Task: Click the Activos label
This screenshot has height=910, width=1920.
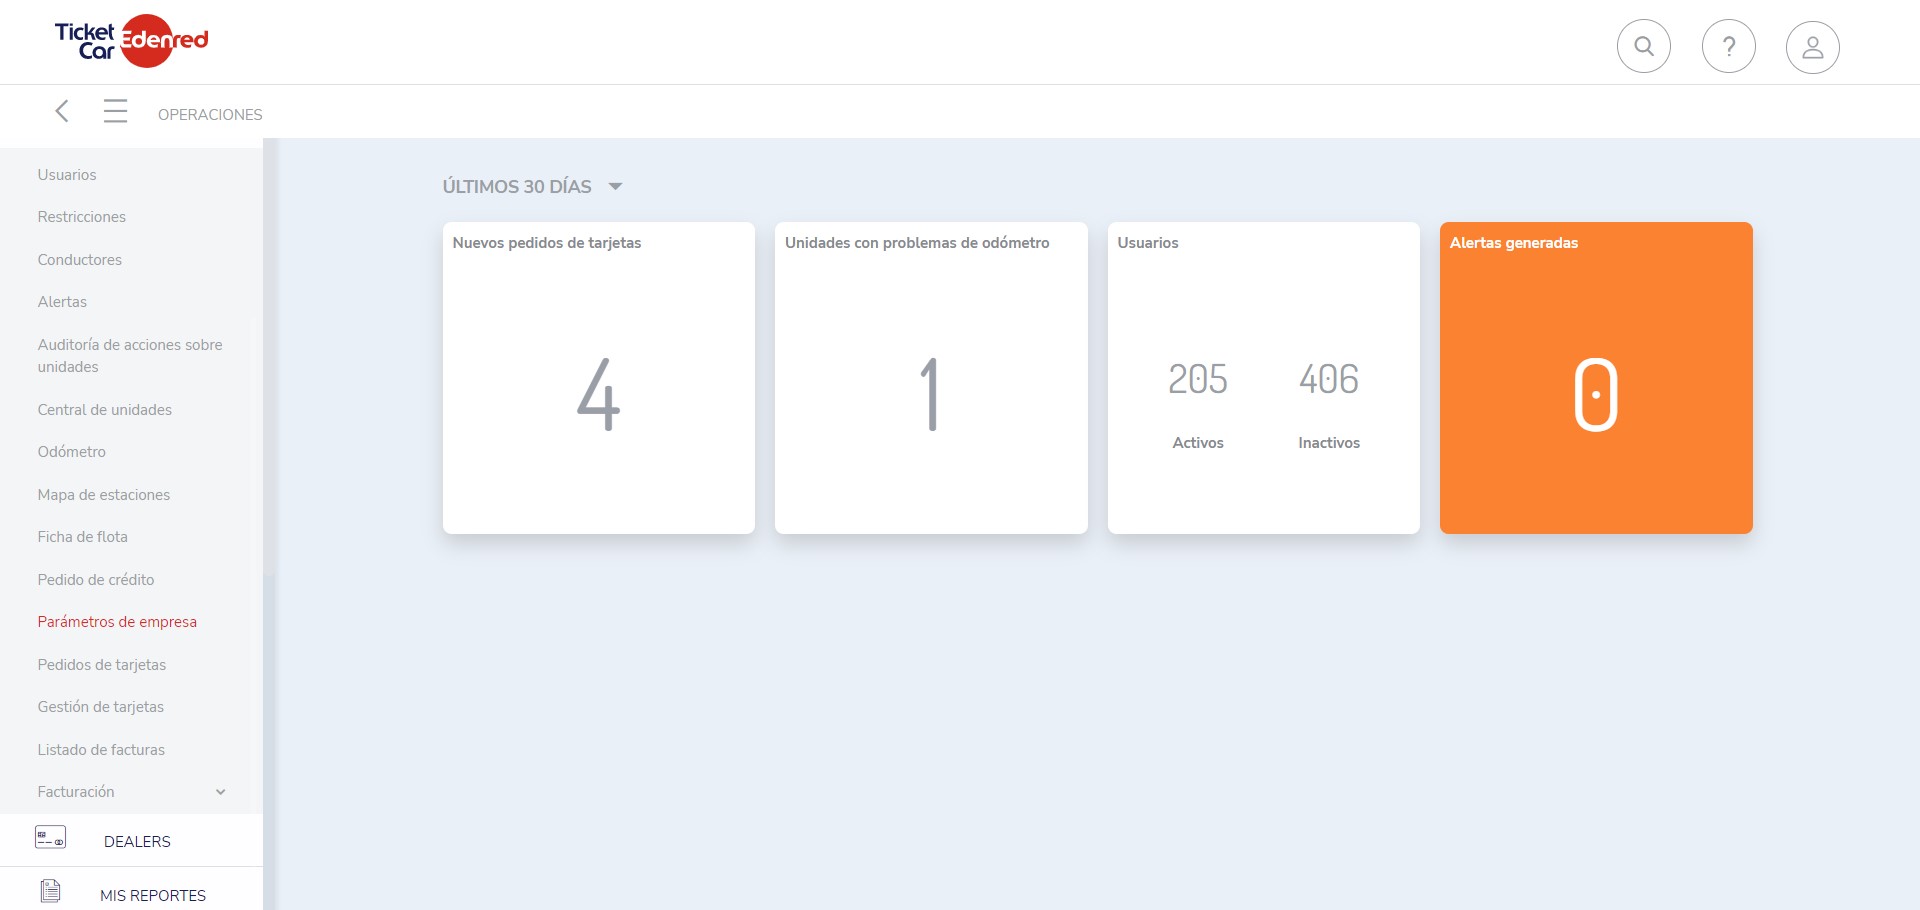Action: pyautogui.click(x=1198, y=443)
